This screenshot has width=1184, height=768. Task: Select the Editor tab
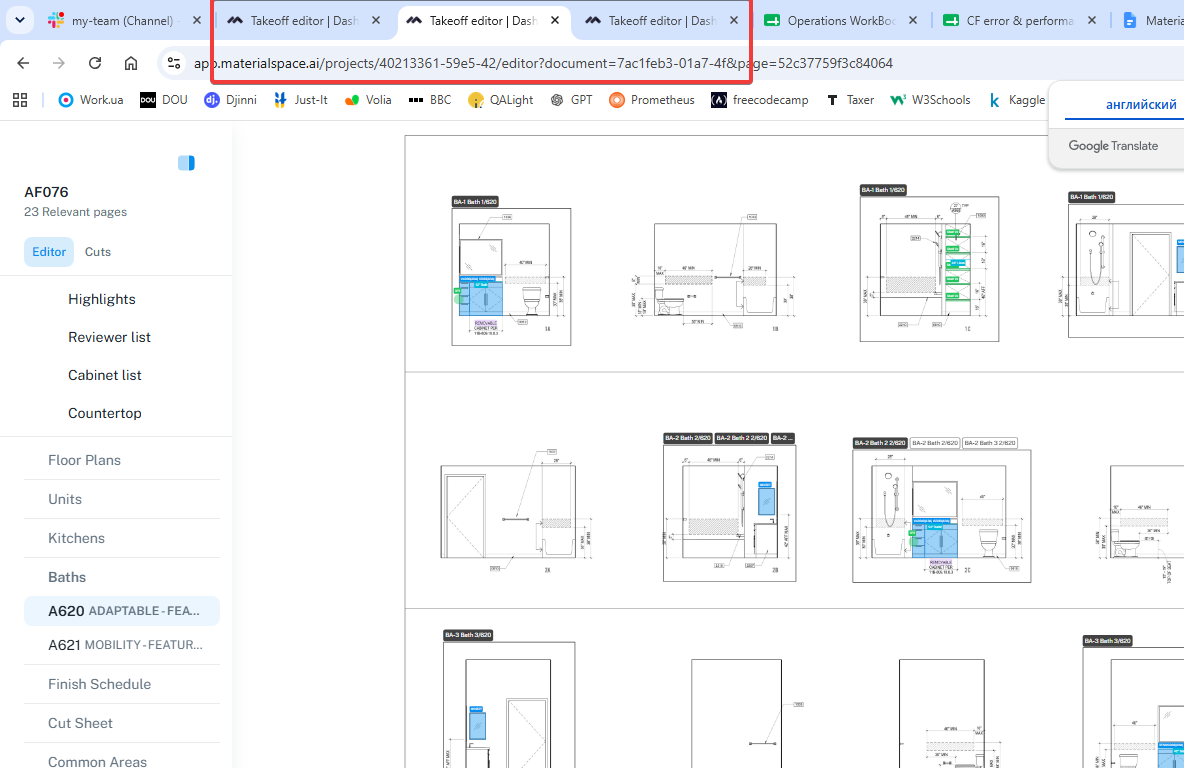(49, 252)
